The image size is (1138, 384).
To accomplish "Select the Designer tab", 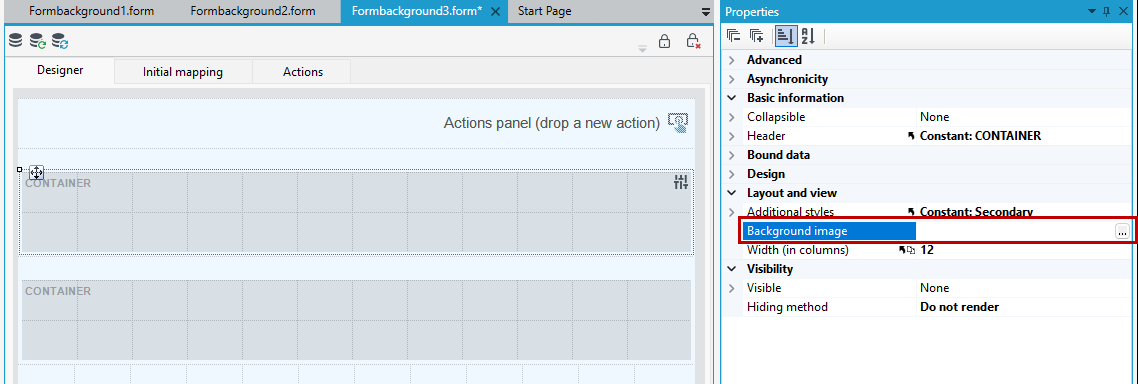I will click(x=60, y=71).
